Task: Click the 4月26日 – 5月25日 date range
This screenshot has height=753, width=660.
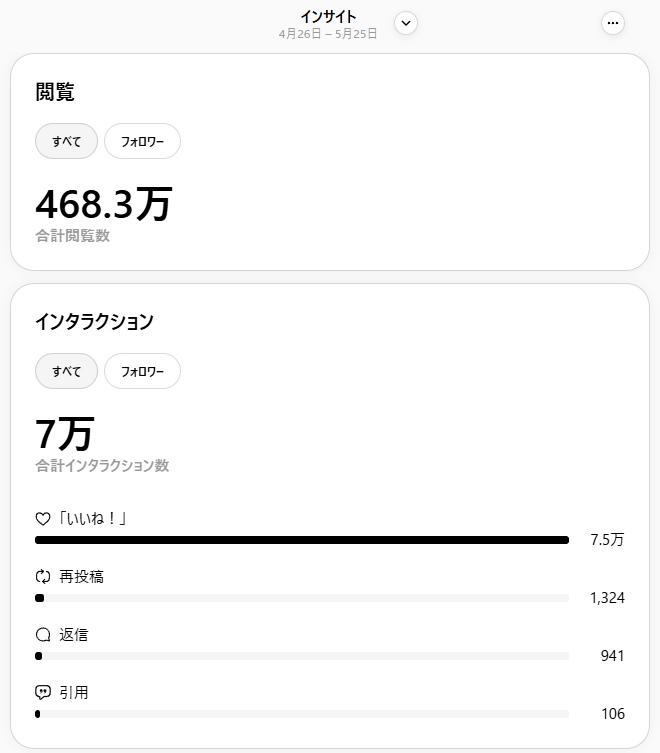Action: tap(328, 34)
